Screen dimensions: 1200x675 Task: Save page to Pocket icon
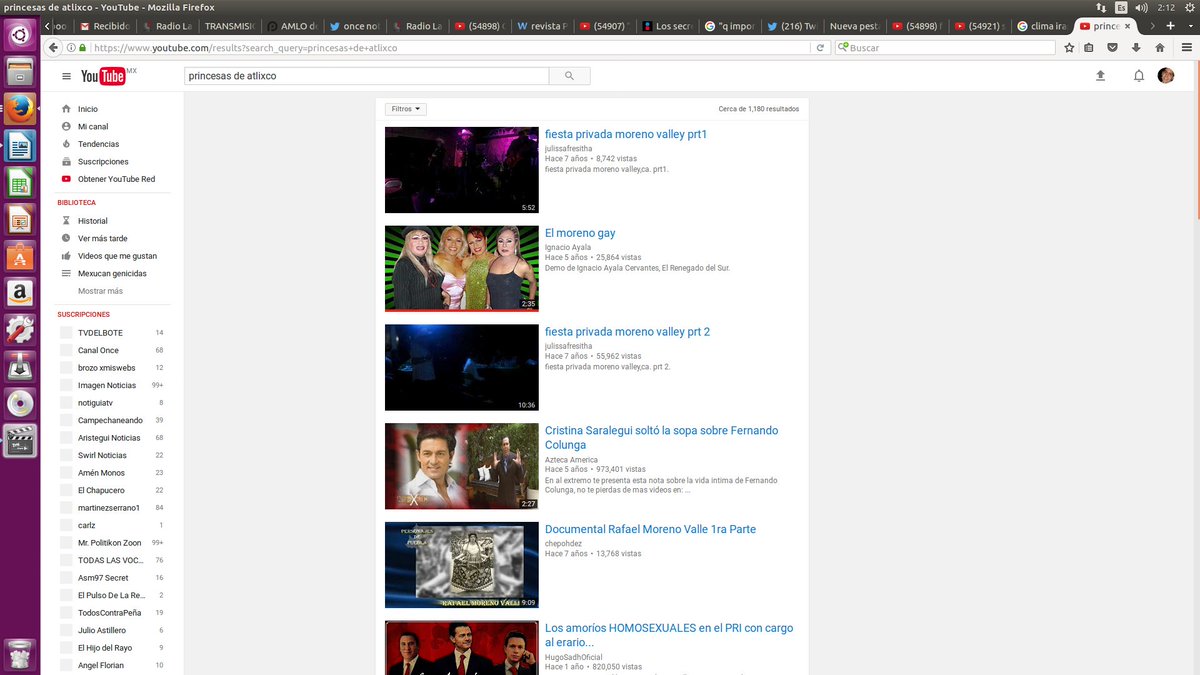click(x=1112, y=47)
